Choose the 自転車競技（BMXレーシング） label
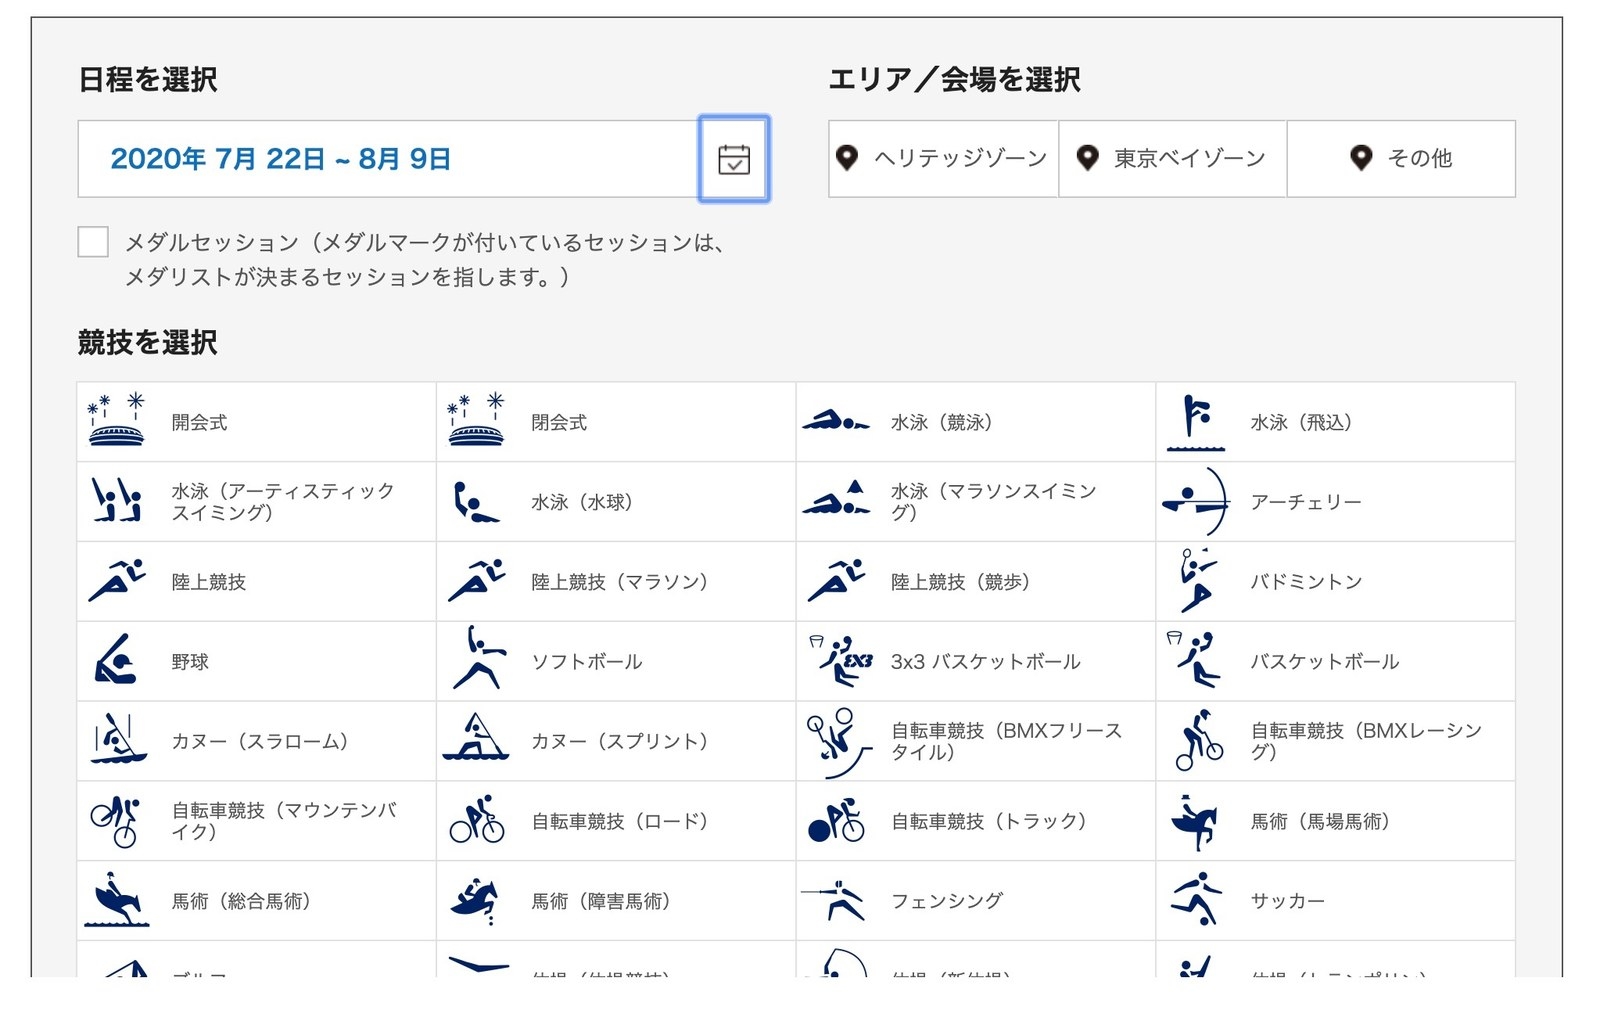 (1366, 741)
